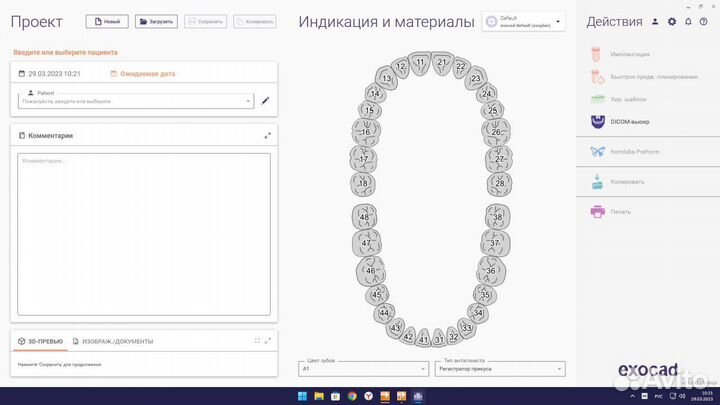
Task: Click the pencil edit patient icon
Action: coord(265,101)
